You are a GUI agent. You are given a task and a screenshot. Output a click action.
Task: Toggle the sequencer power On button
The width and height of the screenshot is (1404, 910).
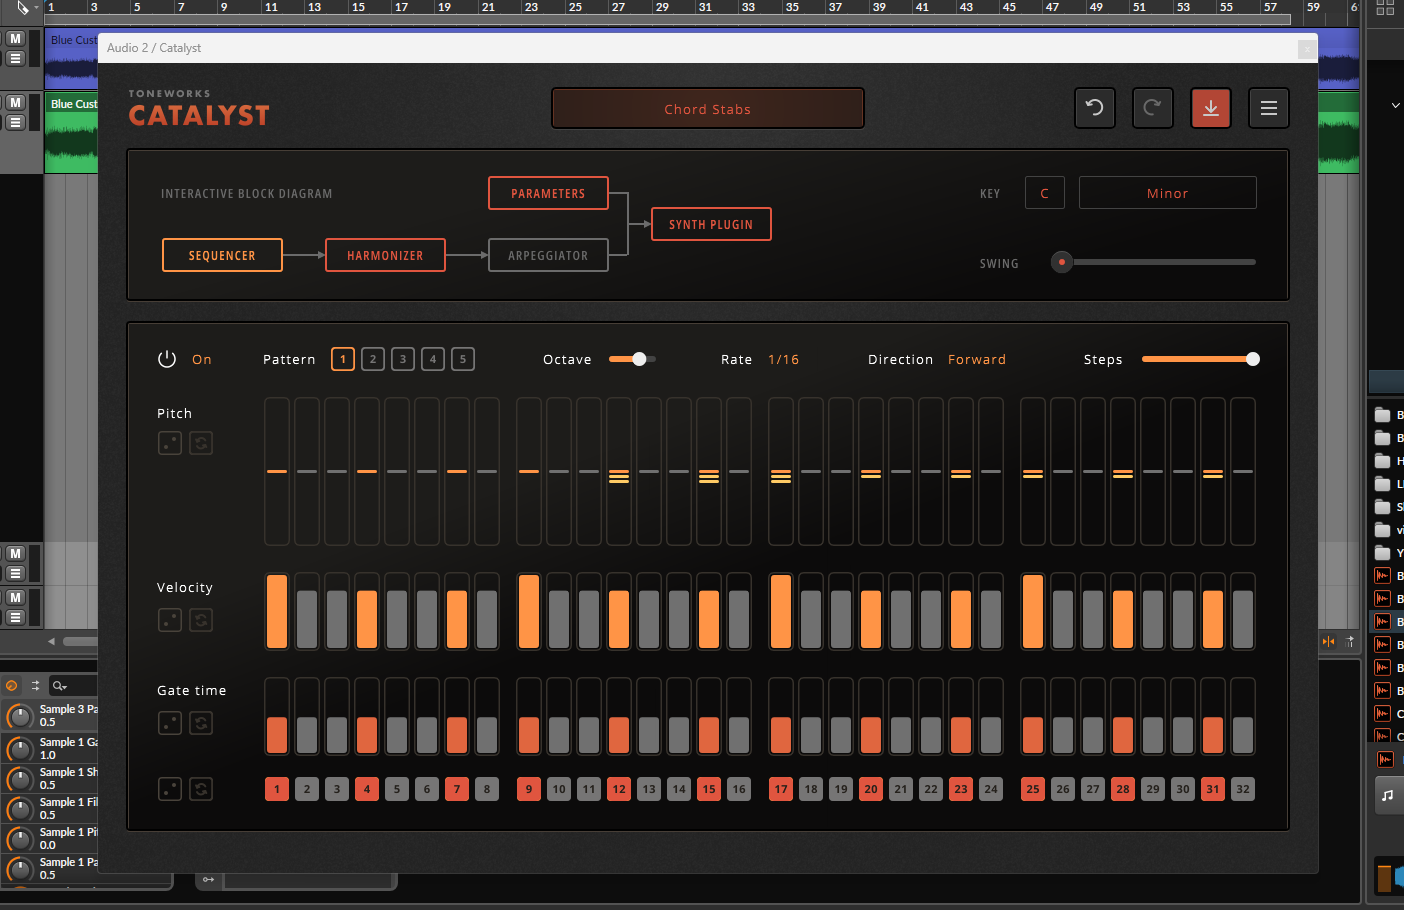pos(167,359)
